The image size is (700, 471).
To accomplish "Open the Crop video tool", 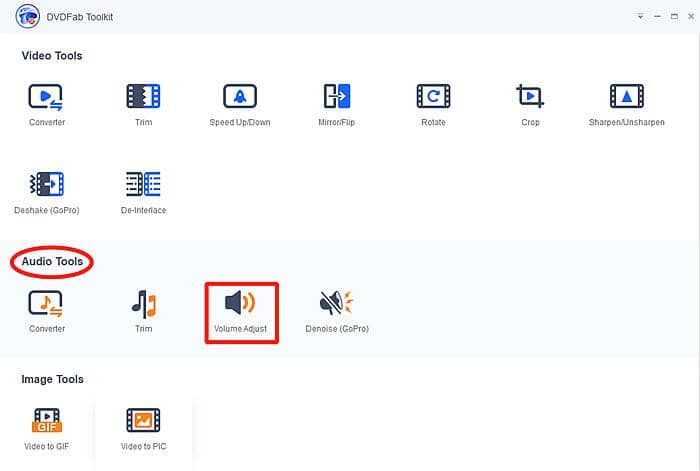I will [x=530, y=105].
